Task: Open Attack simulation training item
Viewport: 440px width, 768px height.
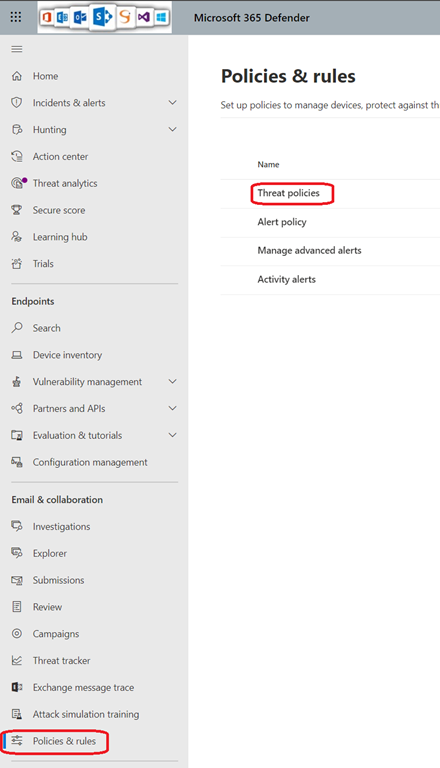Action: (x=86, y=715)
